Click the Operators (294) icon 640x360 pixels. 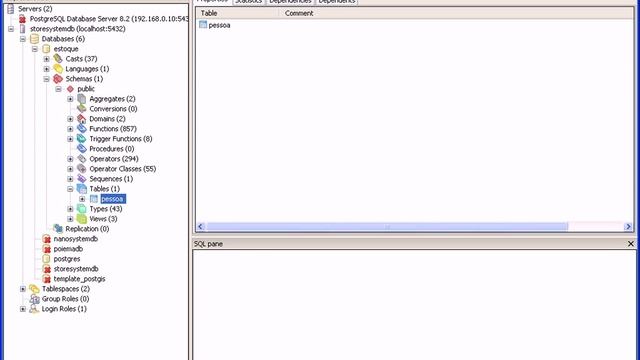(82, 159)
